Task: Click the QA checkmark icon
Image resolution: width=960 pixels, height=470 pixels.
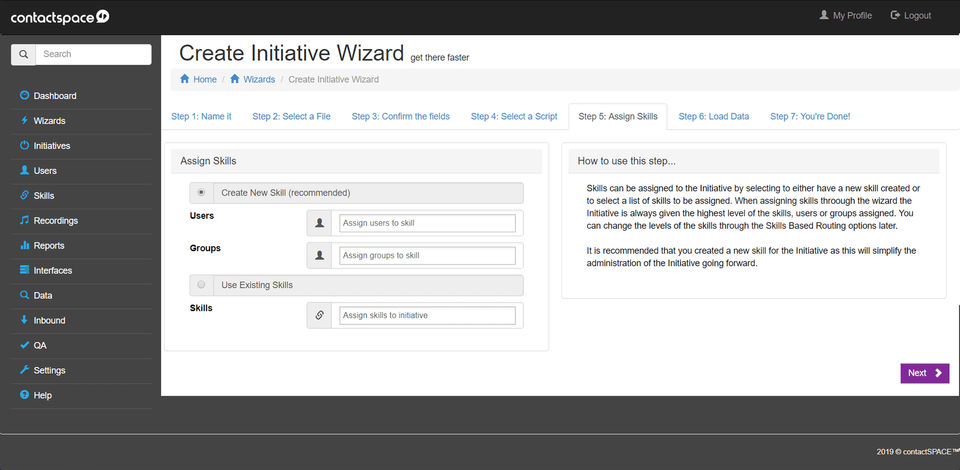Action: (x=24, y=346)
